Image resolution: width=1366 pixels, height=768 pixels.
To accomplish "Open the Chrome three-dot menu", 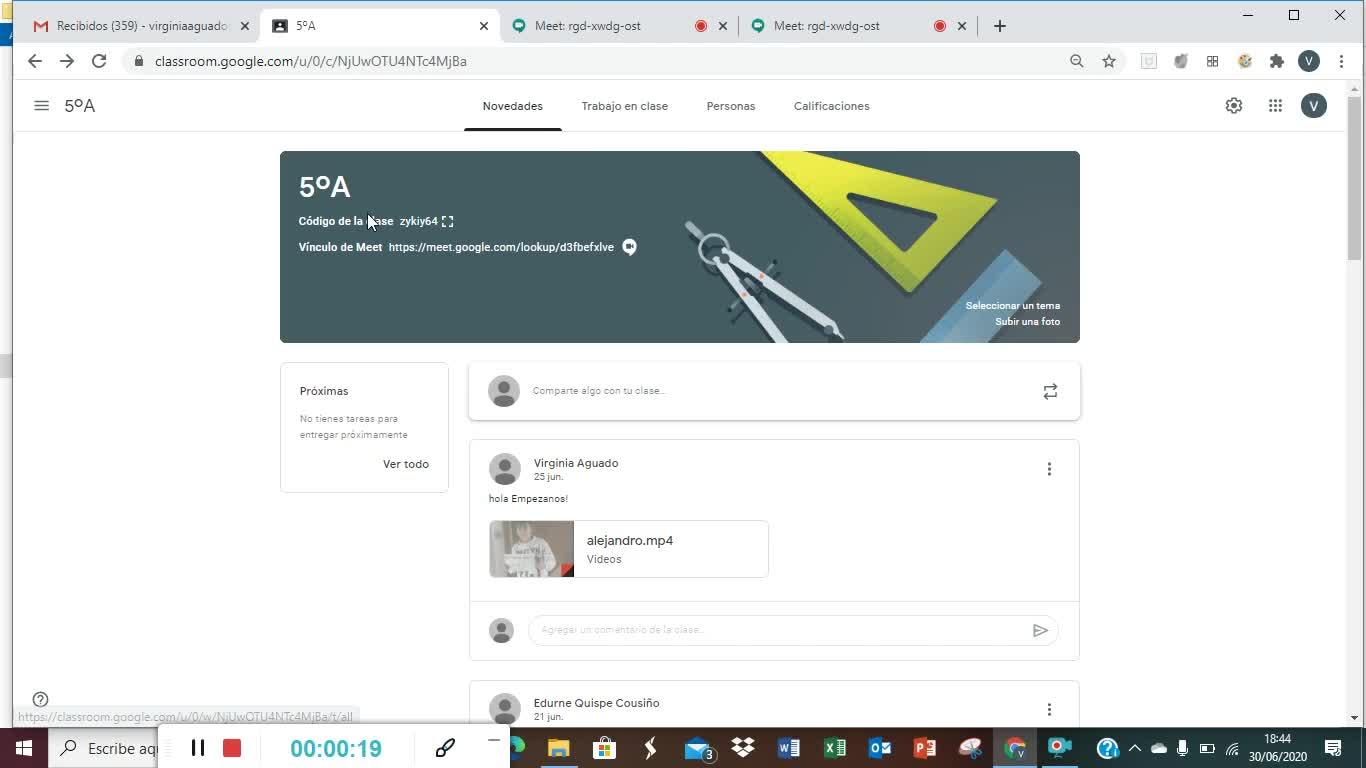I will click(x=1341, y=61).
